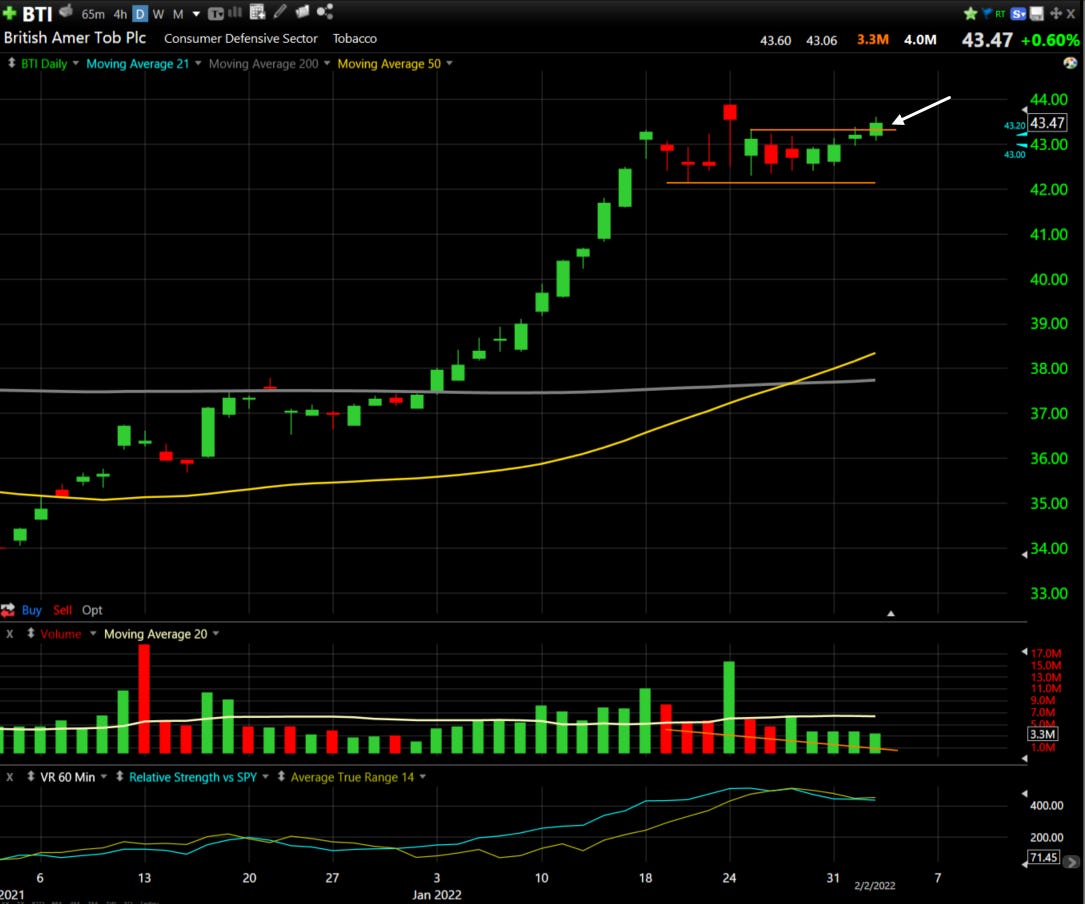Viewport: 1085px width, 904px height.
Task: Switch to M monthly timeframe
Action: 178,14
